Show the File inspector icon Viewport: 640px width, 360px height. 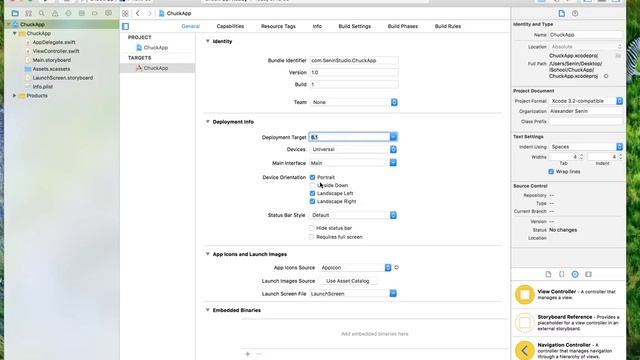coord(562,13)
